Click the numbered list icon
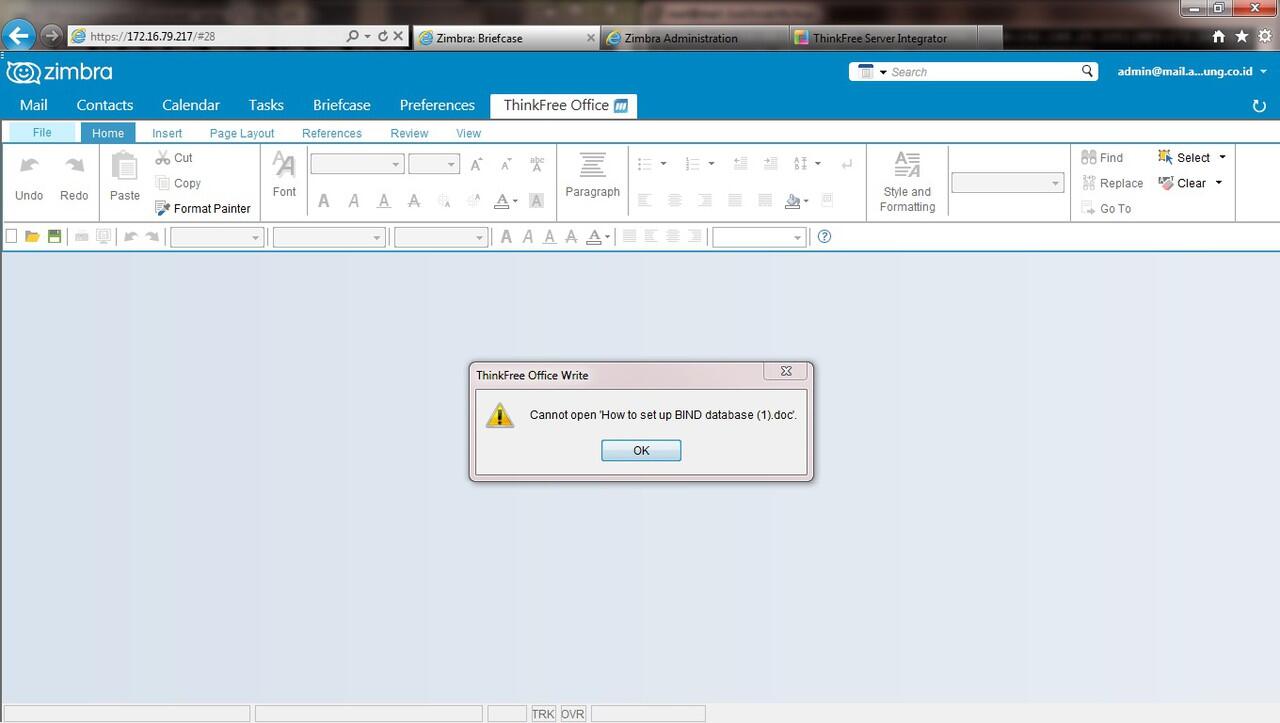This screenshot has height=723, width=1280. point(692,164)
